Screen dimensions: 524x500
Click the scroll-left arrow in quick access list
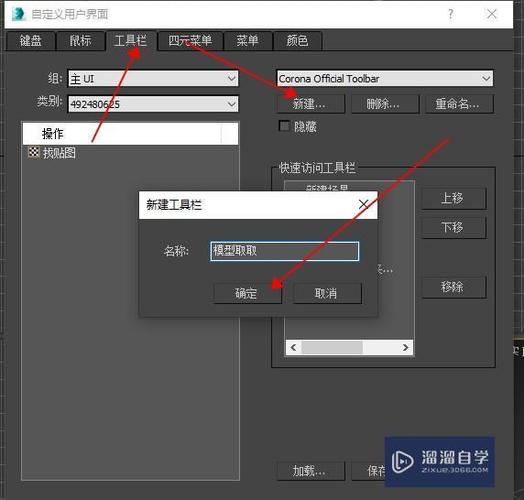(x=293, y=347)
